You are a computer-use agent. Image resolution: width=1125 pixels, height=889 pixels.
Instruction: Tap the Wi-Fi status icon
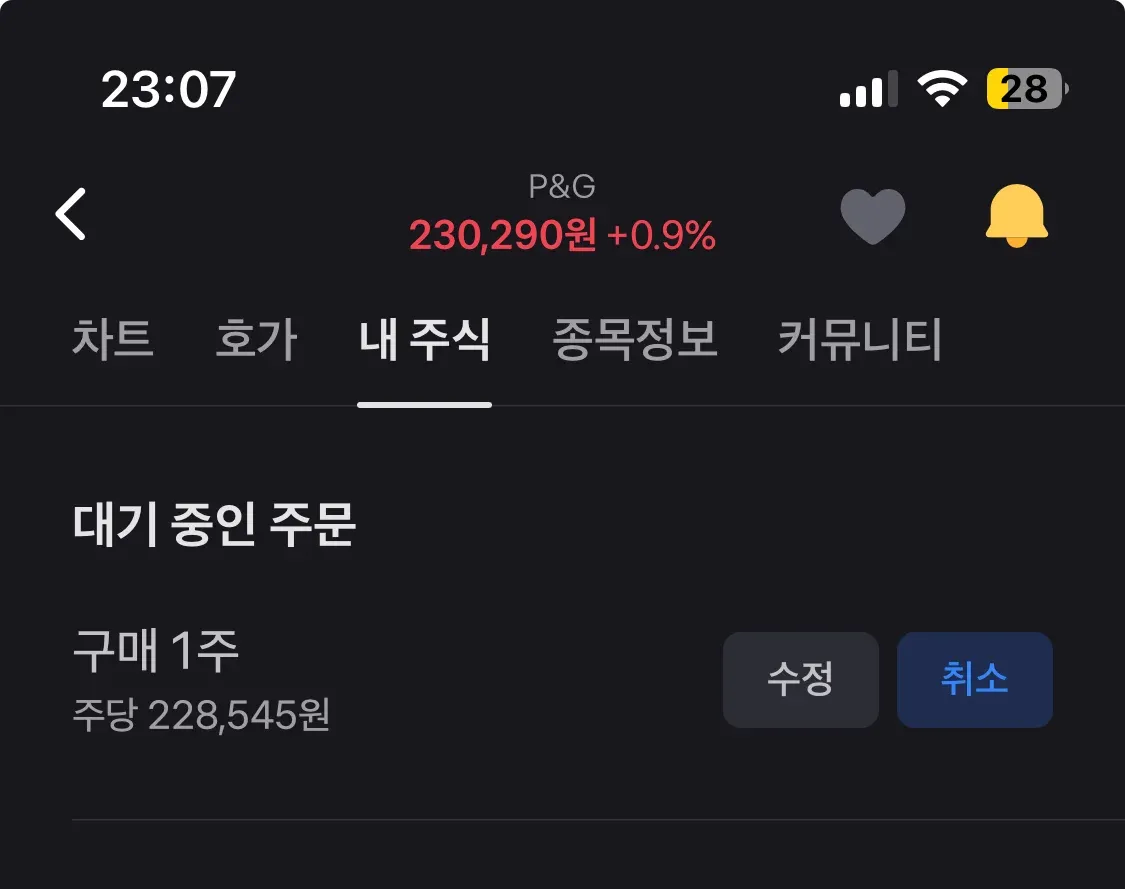(x=942, y=89)
